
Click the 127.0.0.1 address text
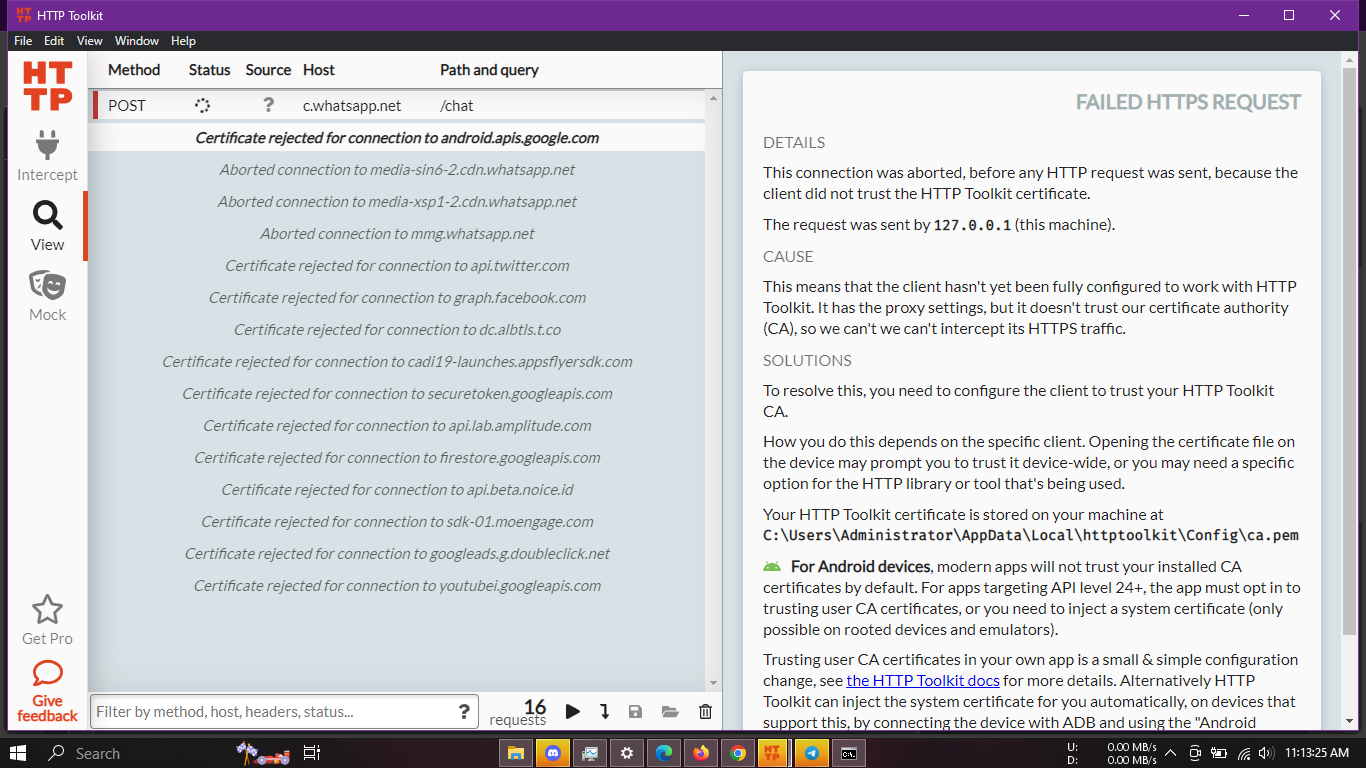tap(972, 225)
